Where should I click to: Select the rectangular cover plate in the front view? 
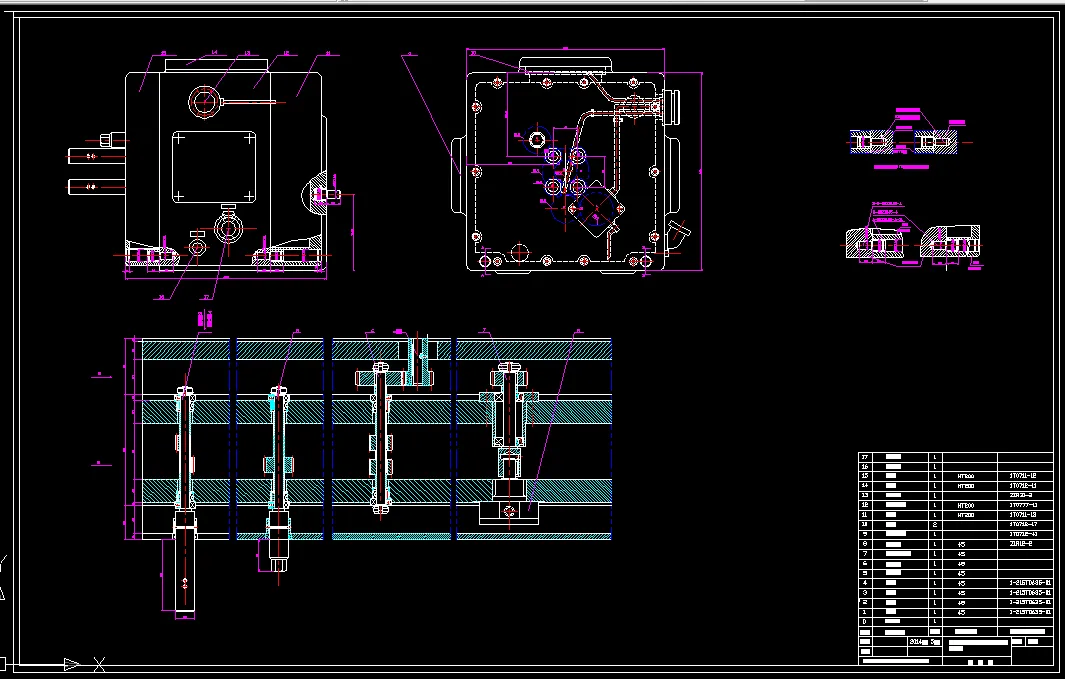pyautogui.click(x=214, y=167)
